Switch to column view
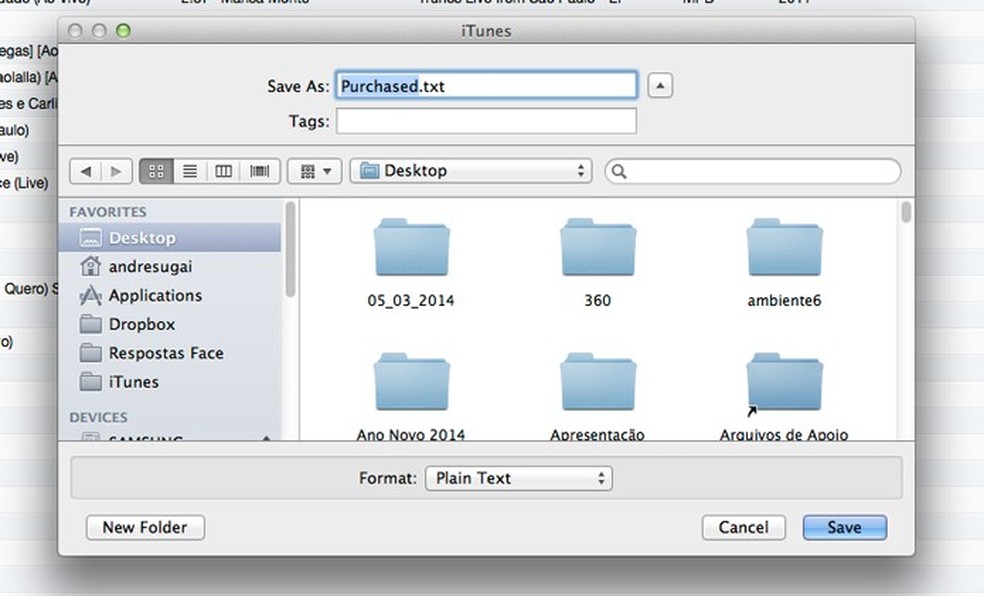The height and width of the screenshot is (596, 984). [223, 171]
